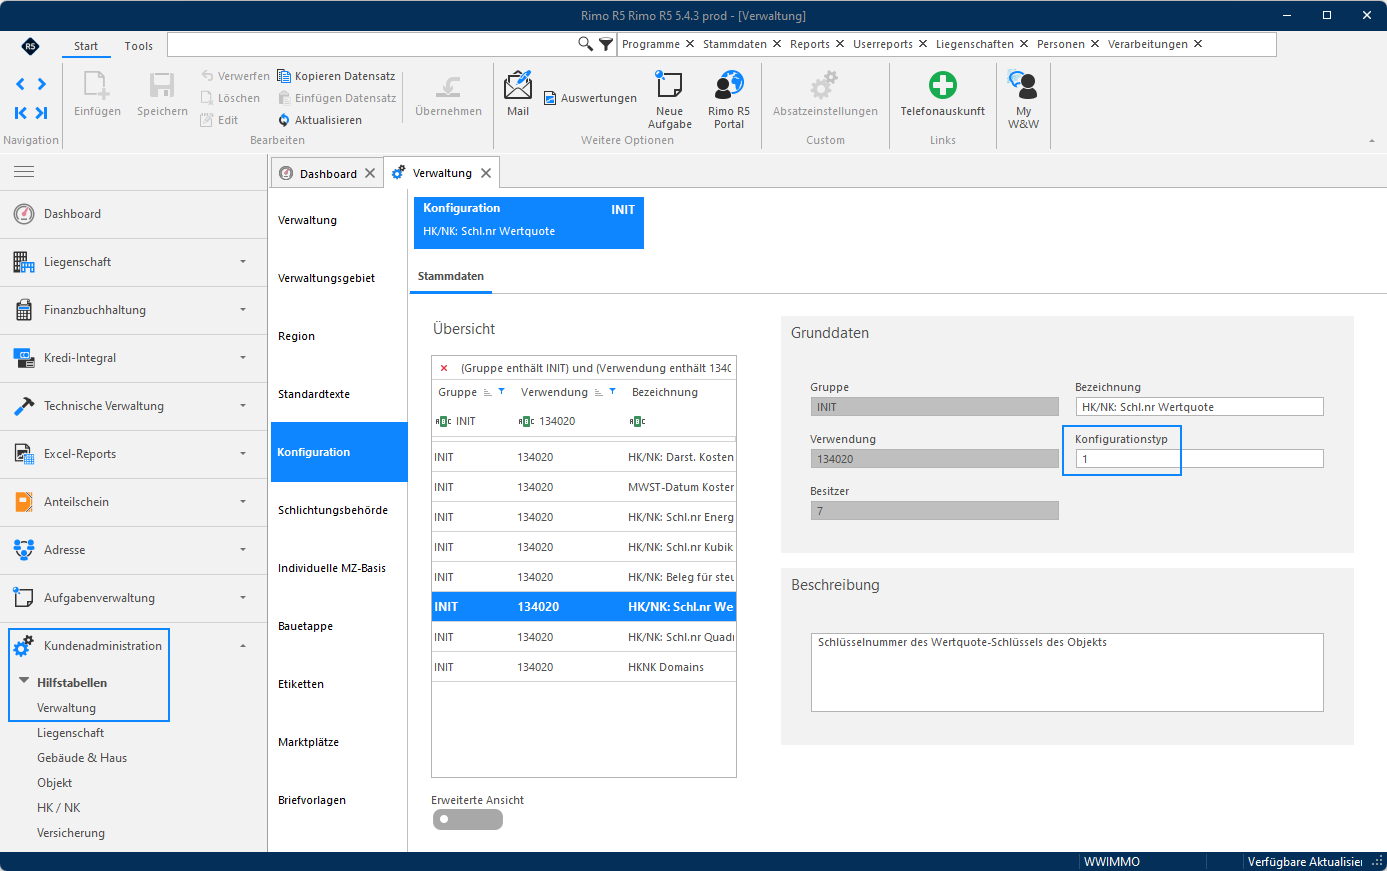This screenshot has height=871, width=1387.
Task: Collapse the Hilfstabellen tree node
Action: click(x=24, y=682)
